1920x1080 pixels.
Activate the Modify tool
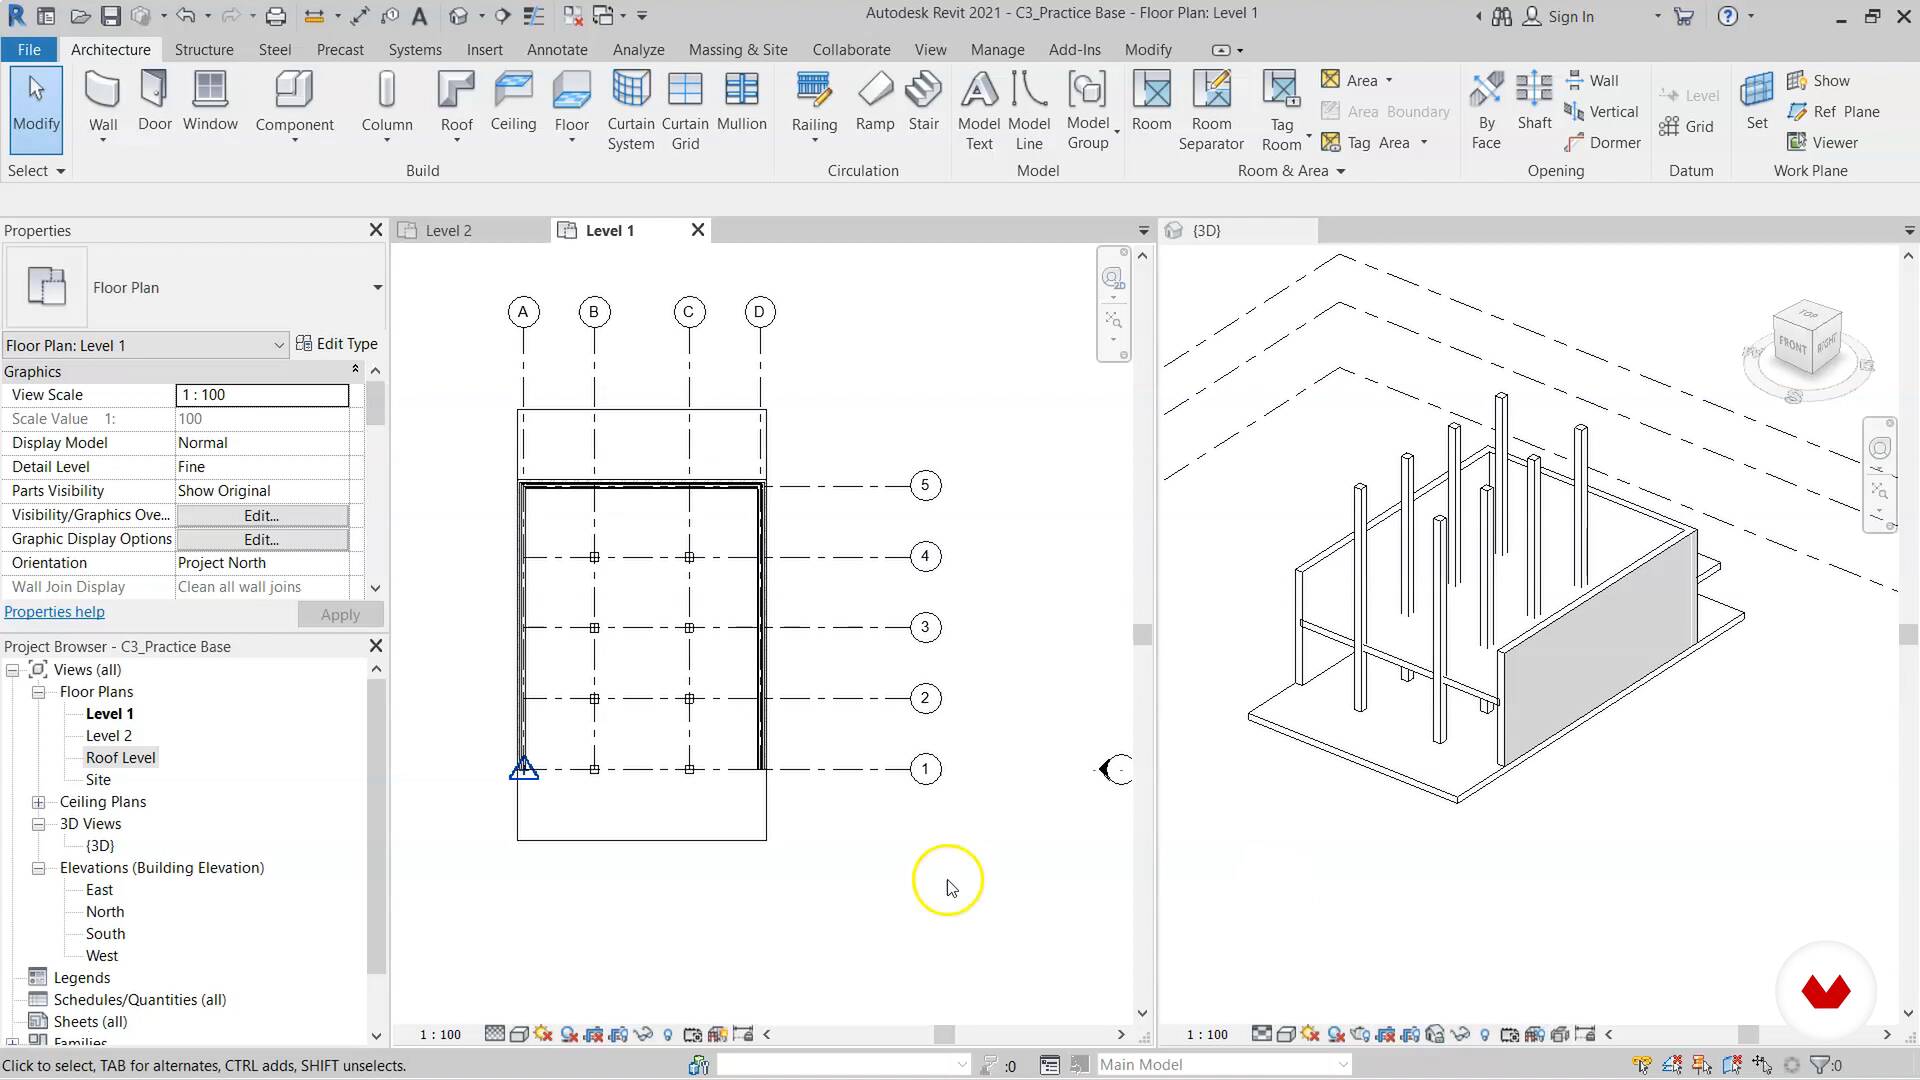point(36,108)
